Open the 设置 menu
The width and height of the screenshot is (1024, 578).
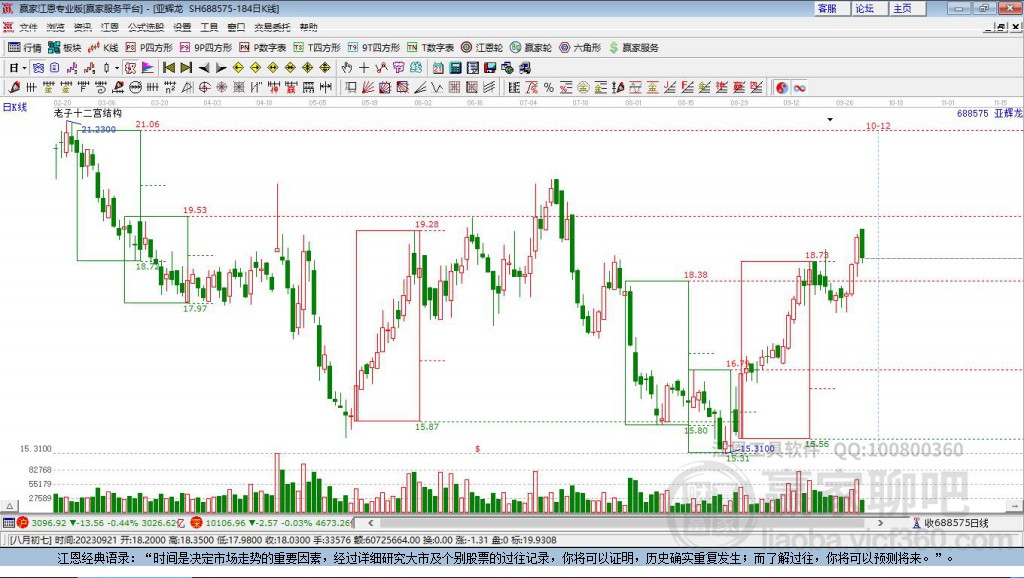point(182,27)
